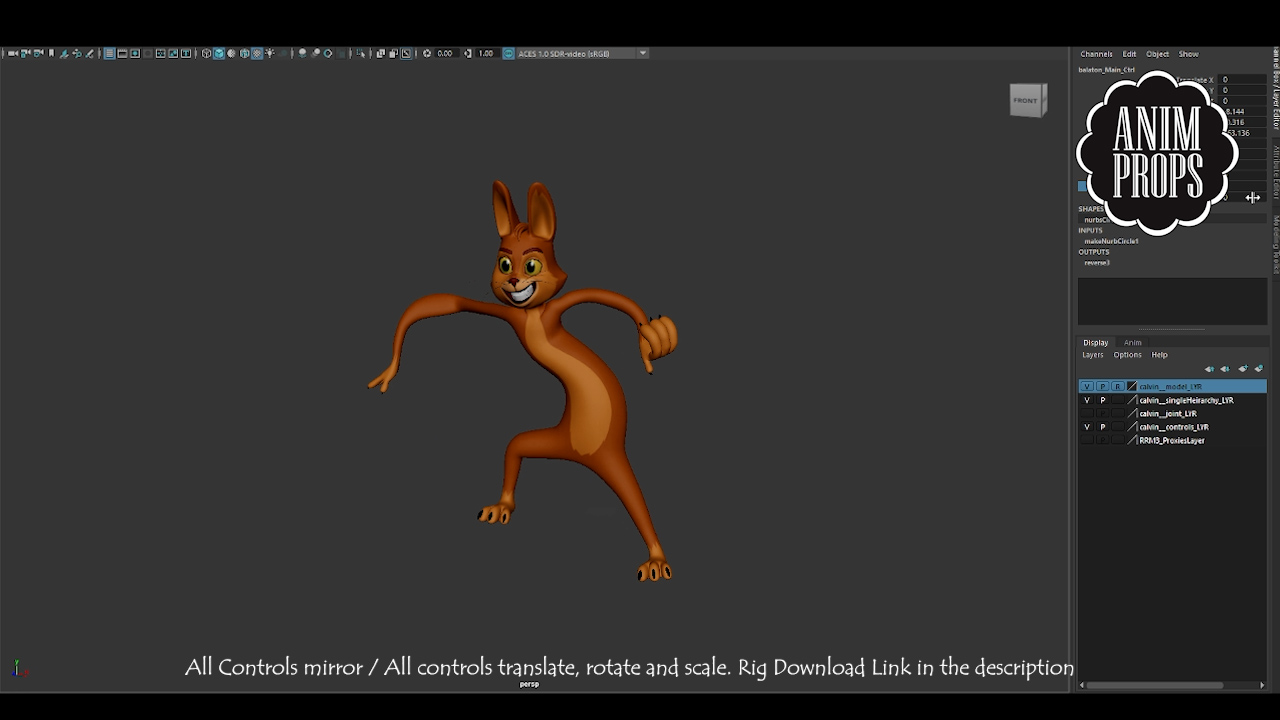Click Help in the Layer Editor
This screenshot has height=720, width=1280.
[1159, 354]
